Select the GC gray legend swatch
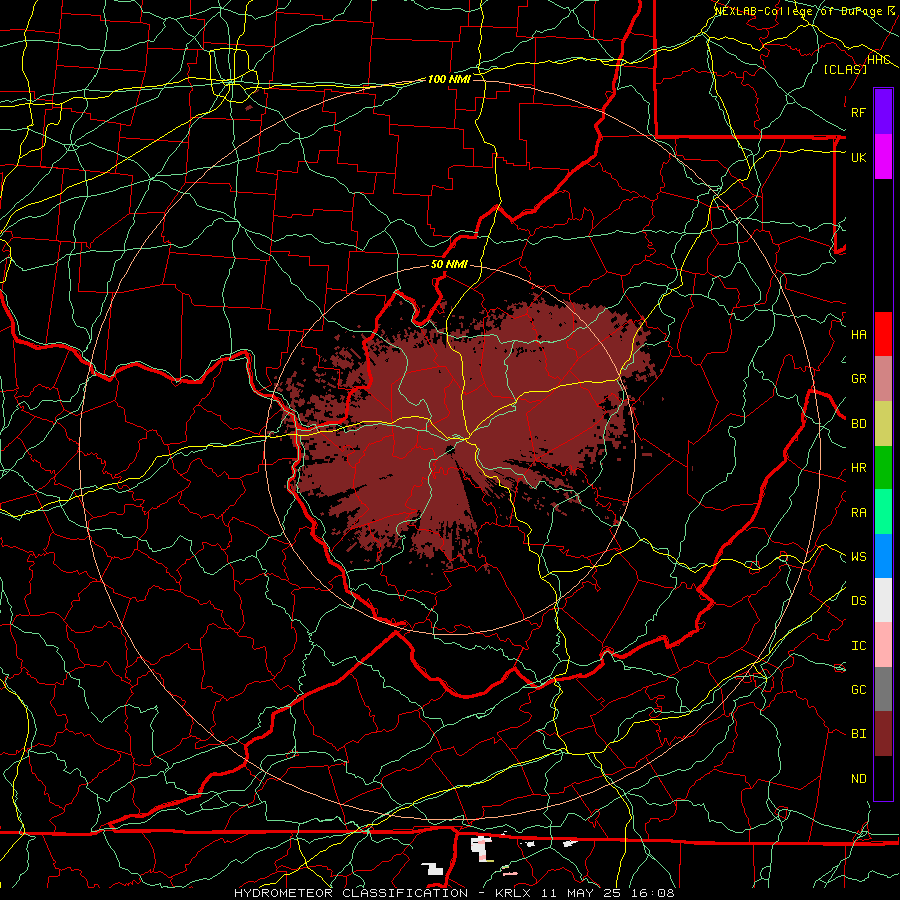The width and height of the screenshot is (900, 900). 883,689
